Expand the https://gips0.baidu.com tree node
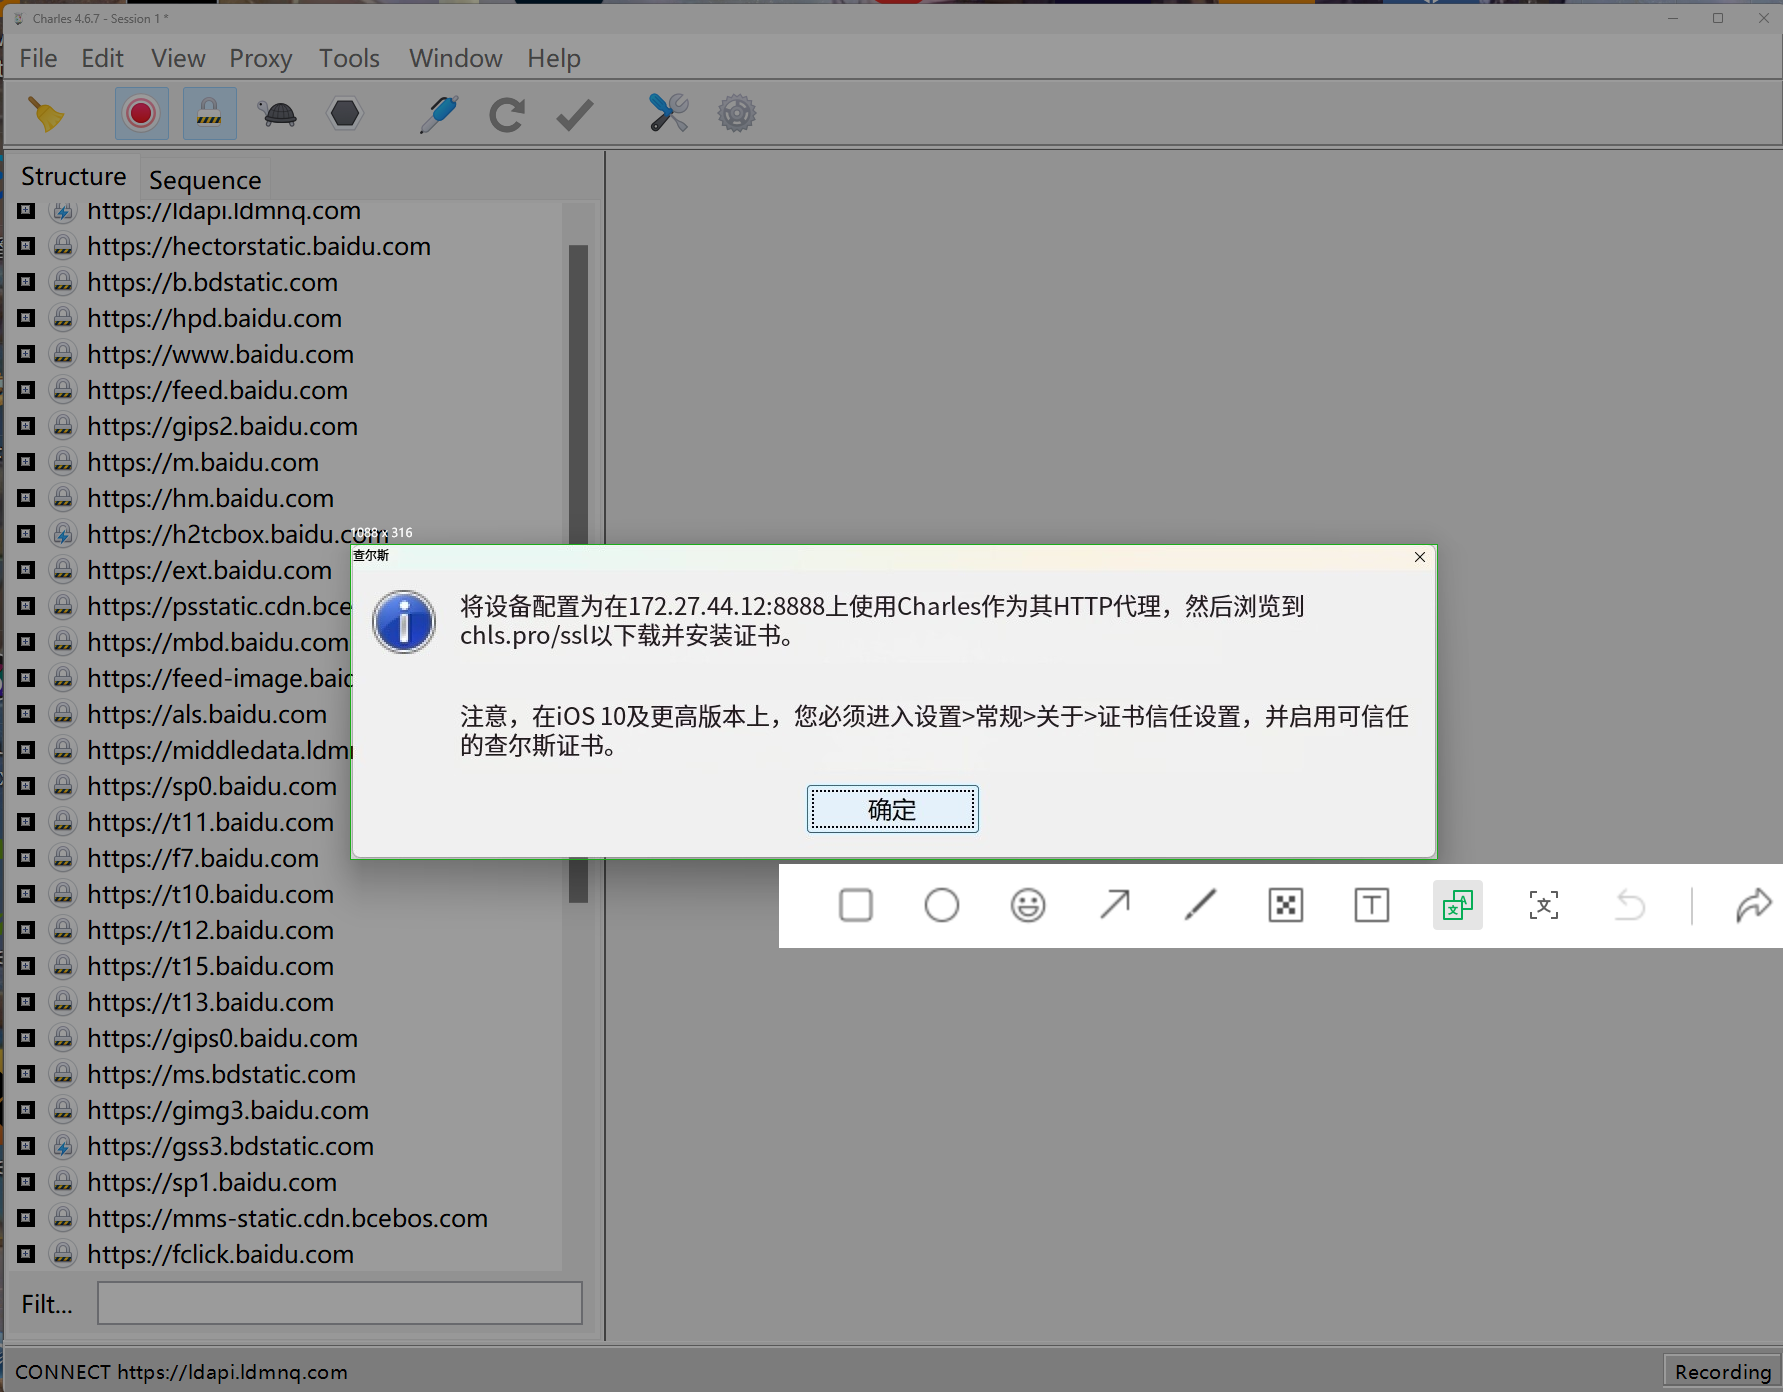This screenshot has width=1783, height=1392. coord(27,1038)
